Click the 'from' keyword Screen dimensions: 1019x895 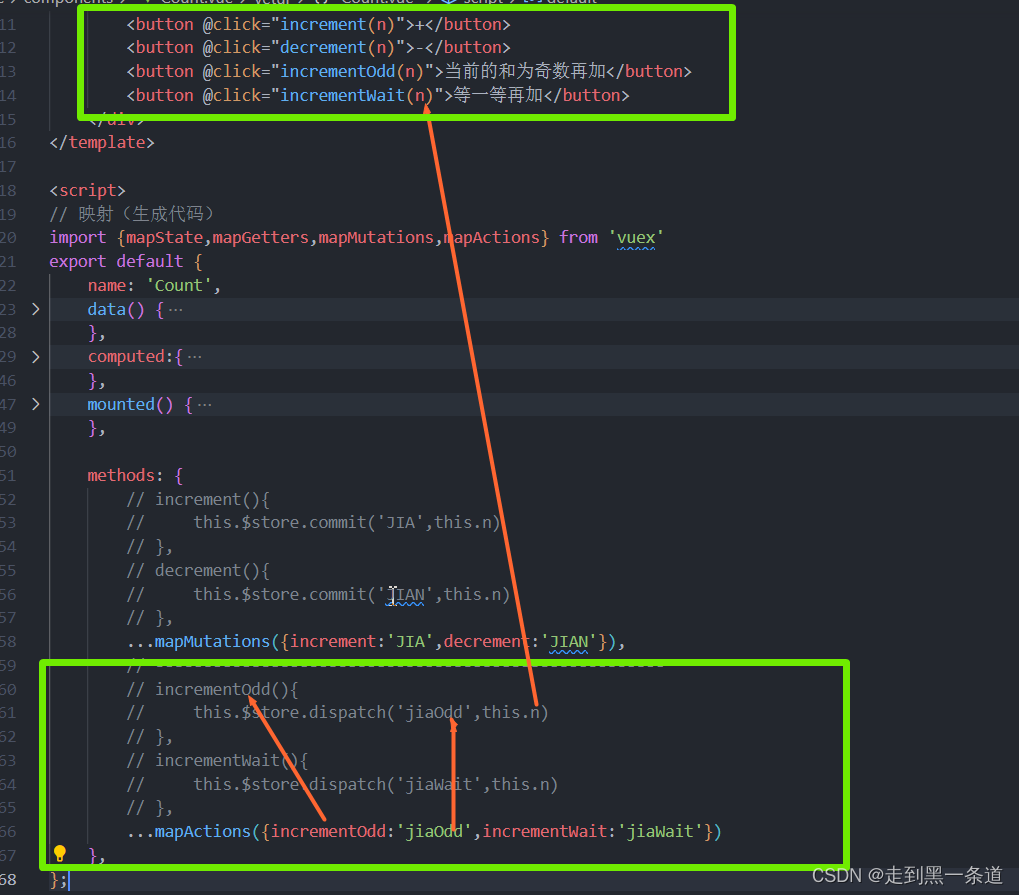click(x=578, y=238)
